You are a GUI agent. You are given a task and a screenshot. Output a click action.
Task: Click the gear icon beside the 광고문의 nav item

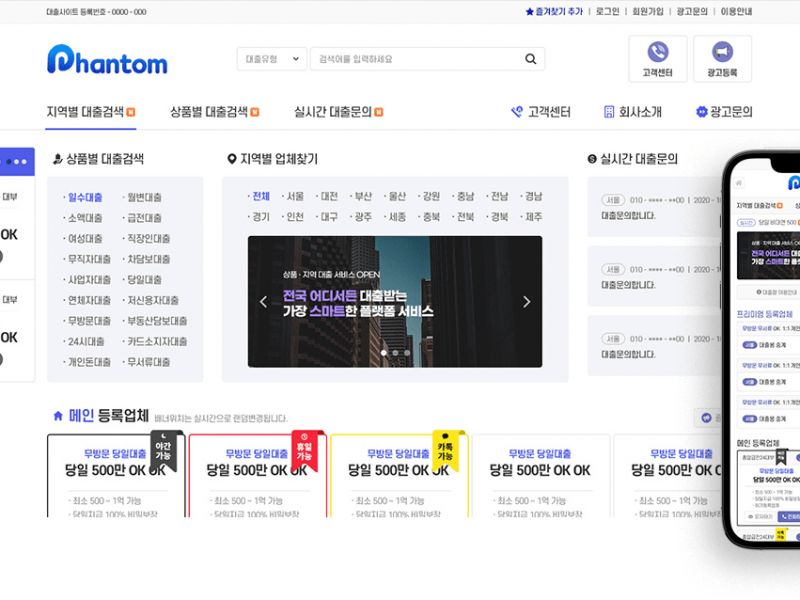tap(702, 112)
